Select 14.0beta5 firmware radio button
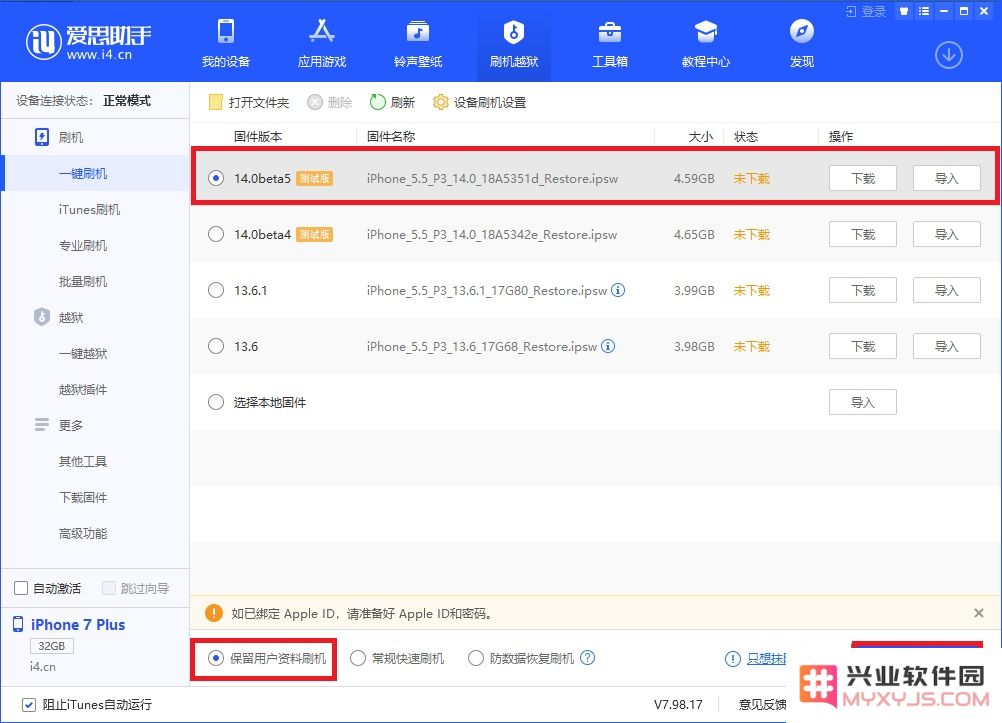1002x723 pixels. click(x=216, y=178)
